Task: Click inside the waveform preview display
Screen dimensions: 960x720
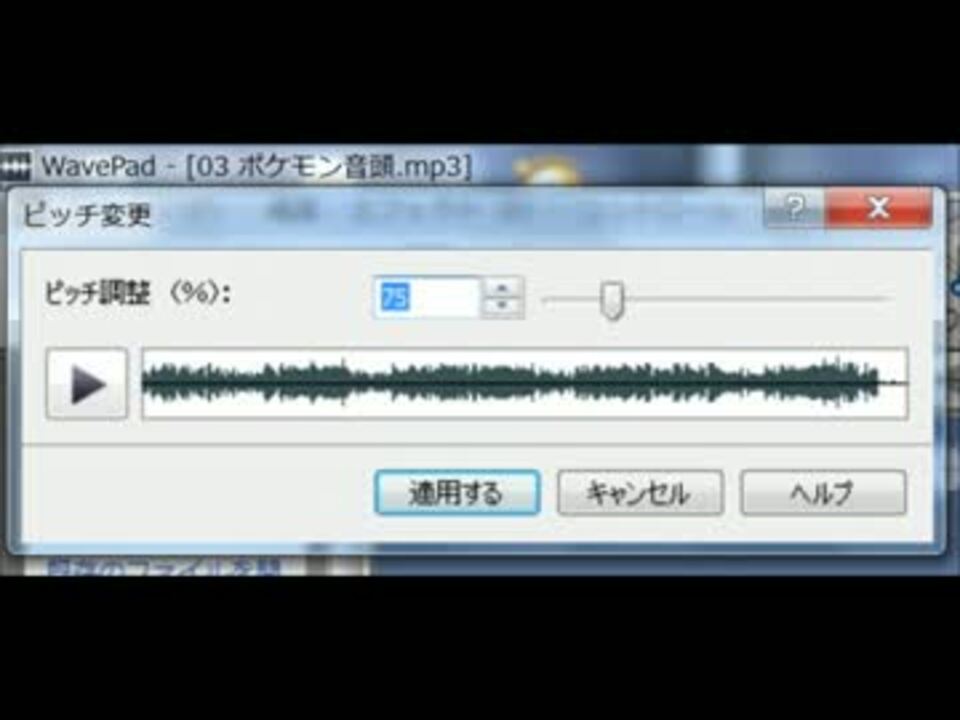Action: coord(525,384)
